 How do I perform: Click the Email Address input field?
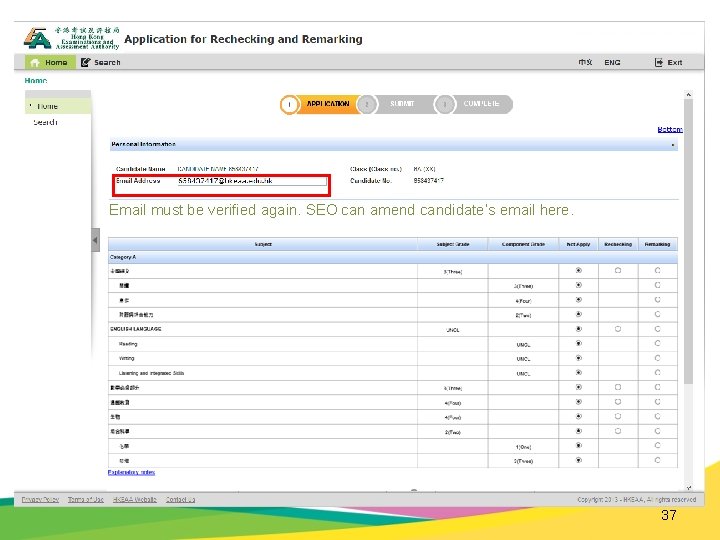pyautogui.click(x=252, y=181)
